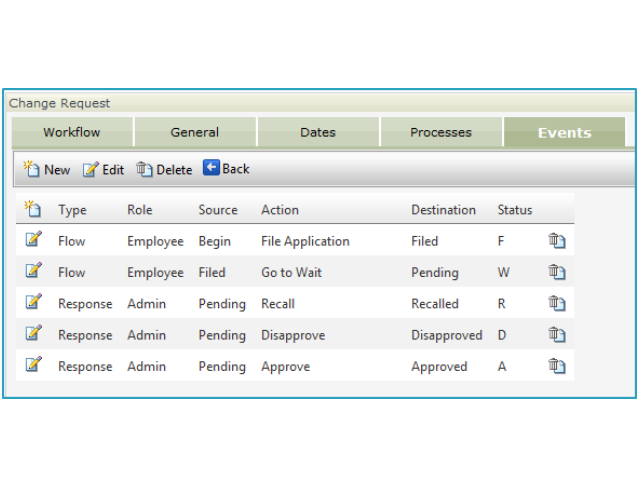Select the 'Recall' action cell
Viewport: 640px width, 480px height.
278,304
